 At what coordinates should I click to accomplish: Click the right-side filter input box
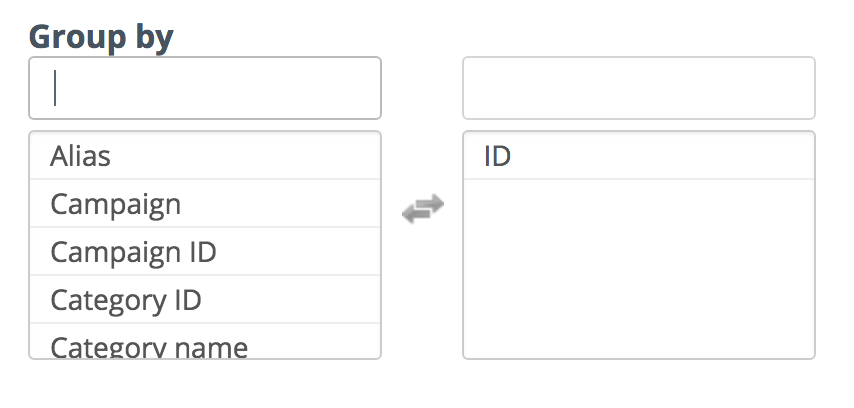pyautogui.click(x=639, y=88)
